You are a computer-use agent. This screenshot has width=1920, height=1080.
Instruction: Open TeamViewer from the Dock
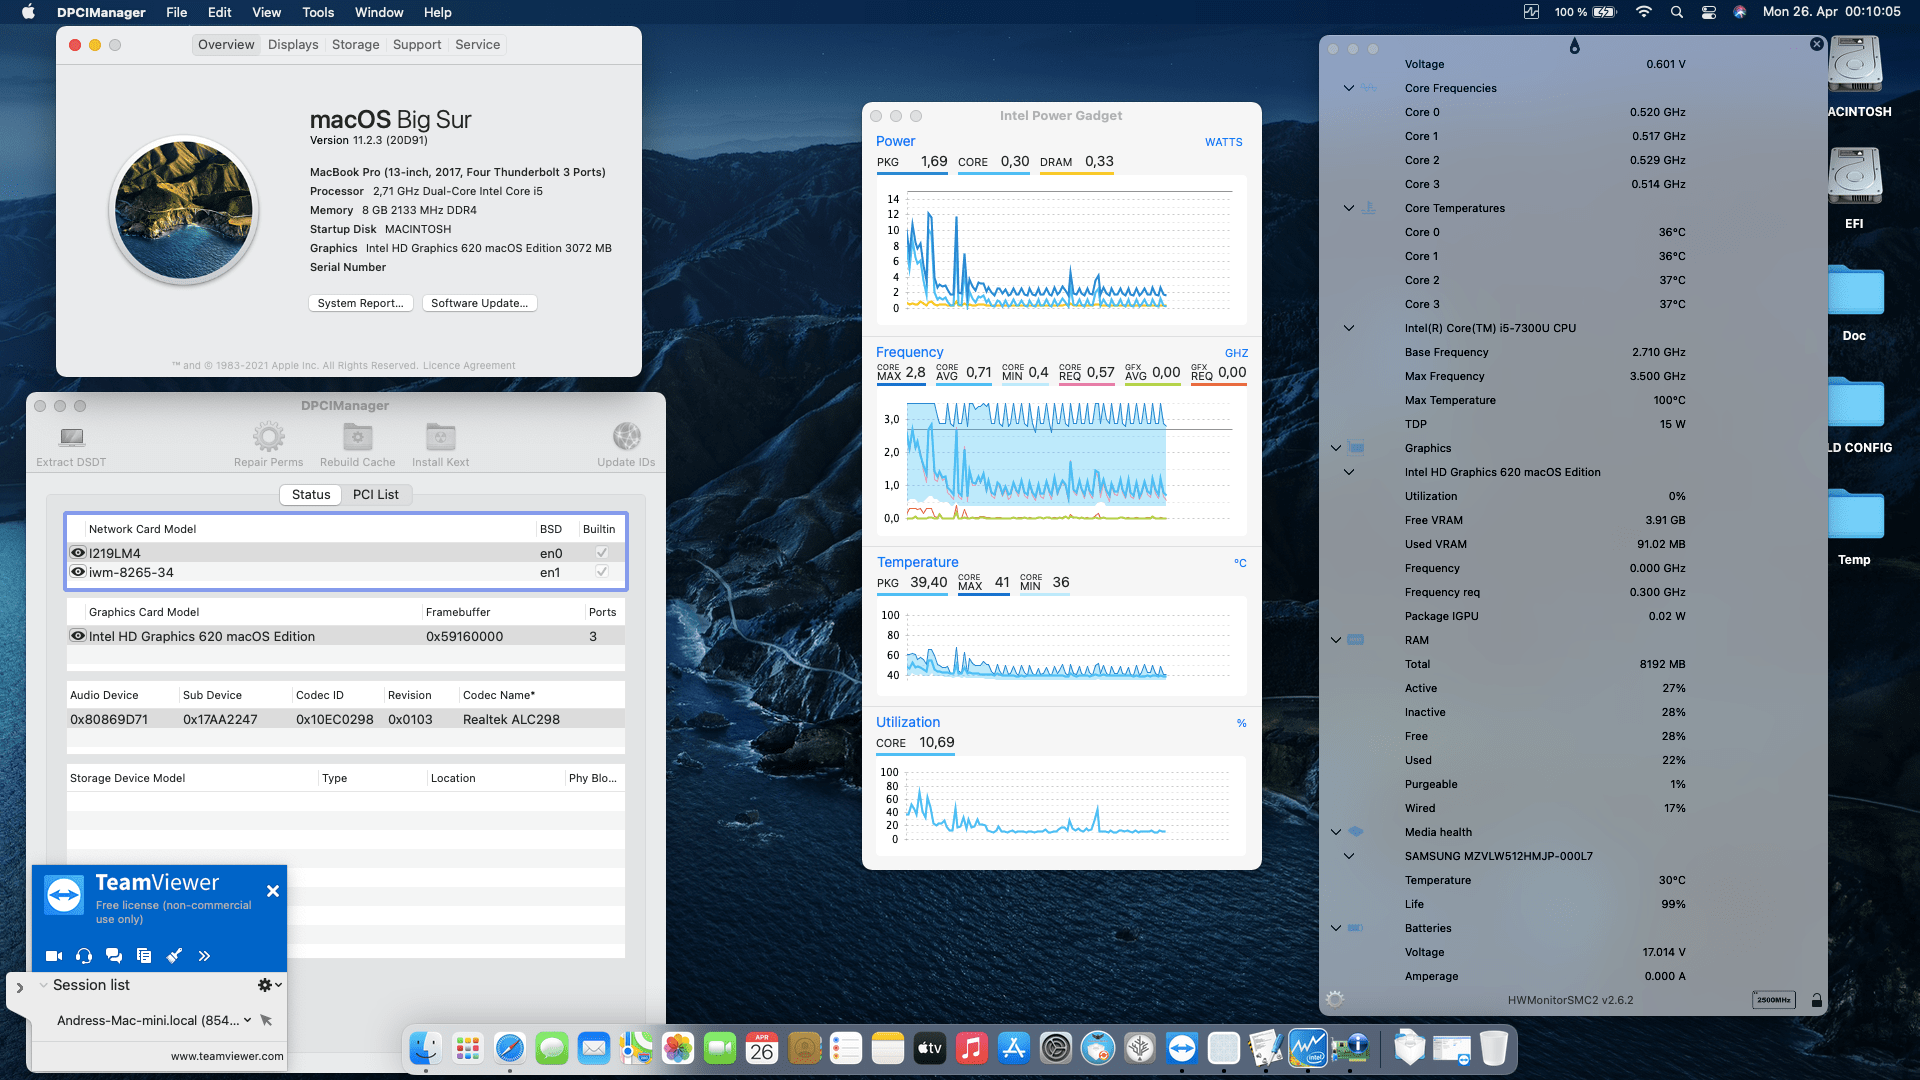1181,1048
